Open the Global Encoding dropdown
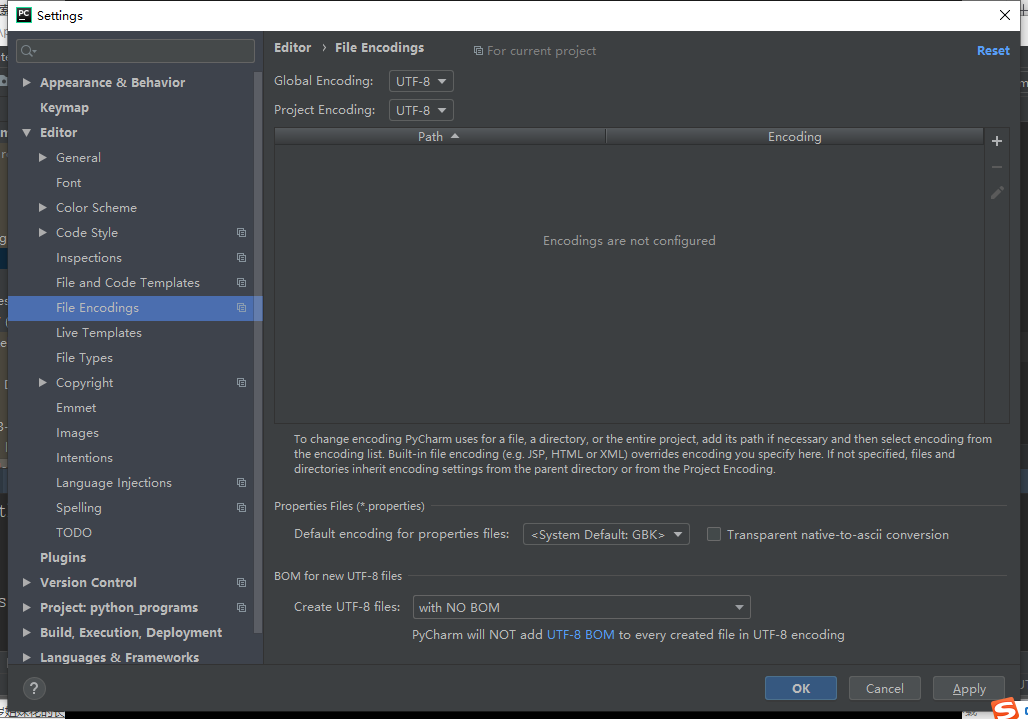 (x=421, y=81)
